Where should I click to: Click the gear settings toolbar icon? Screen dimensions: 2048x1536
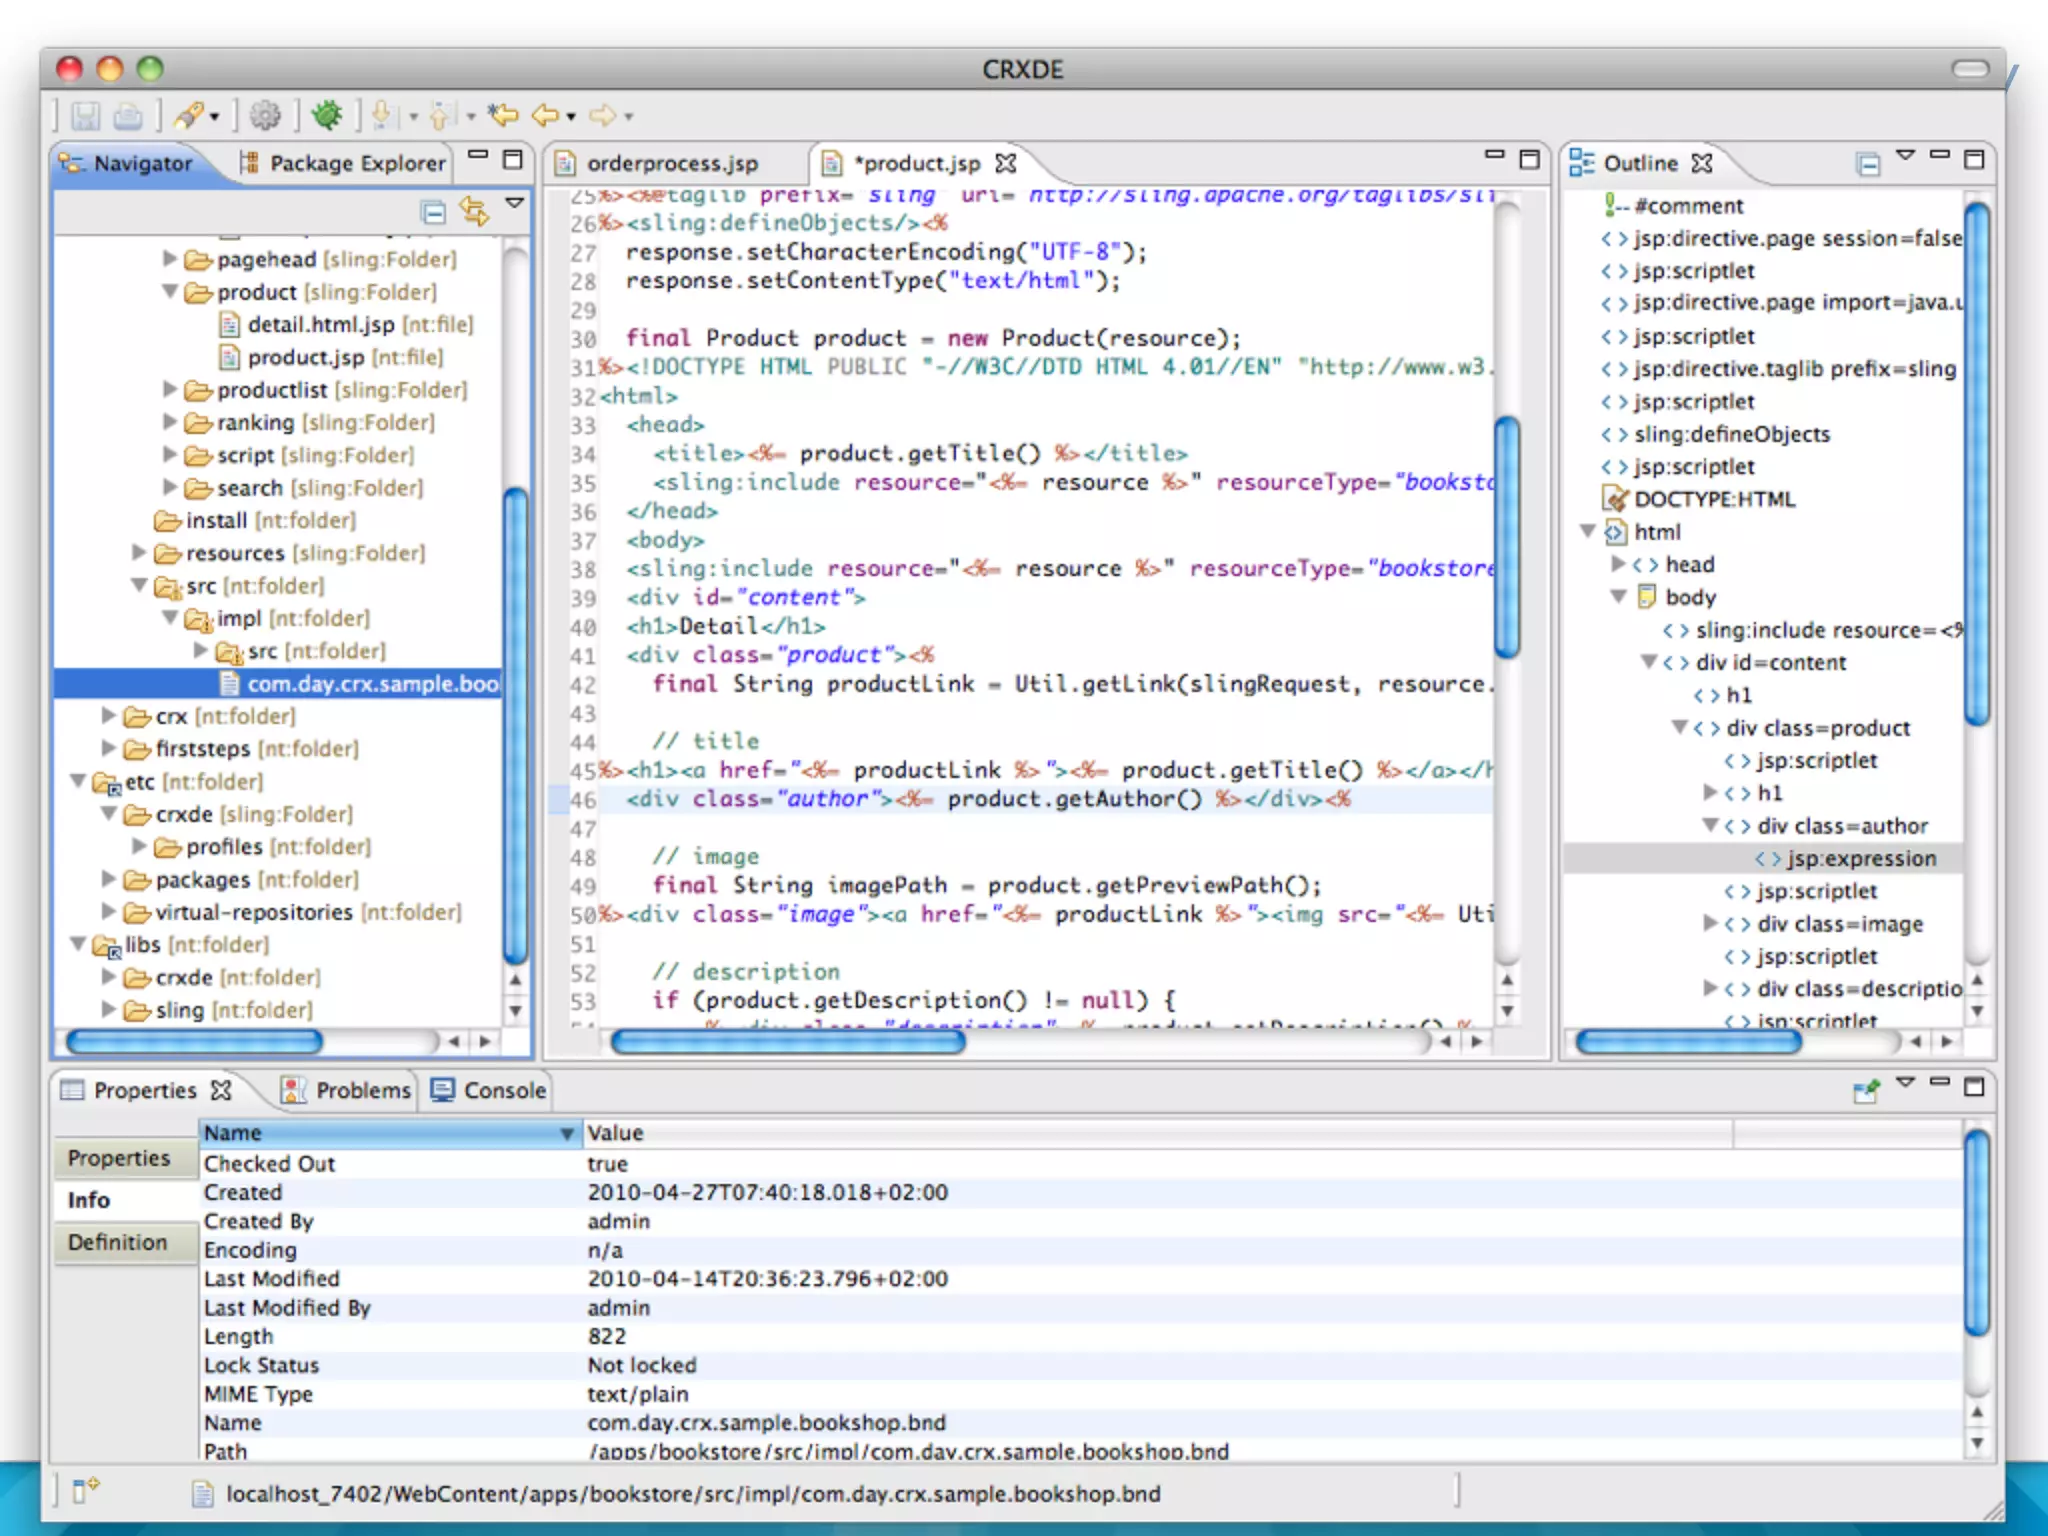coord(265,115)
